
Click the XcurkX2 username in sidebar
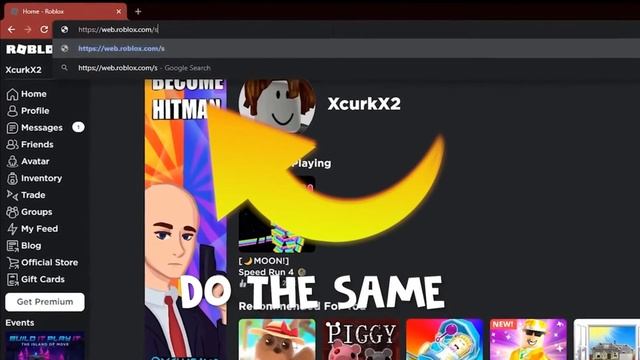pos(24,70)
